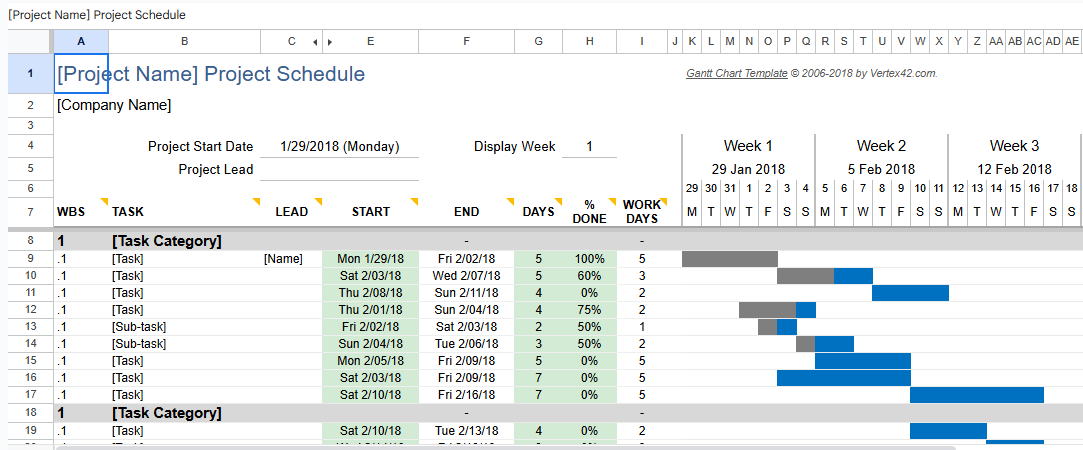This screenshot has width=1083, height=450.
Task: Click the Display Week value cell
Action: coord(589,147)
